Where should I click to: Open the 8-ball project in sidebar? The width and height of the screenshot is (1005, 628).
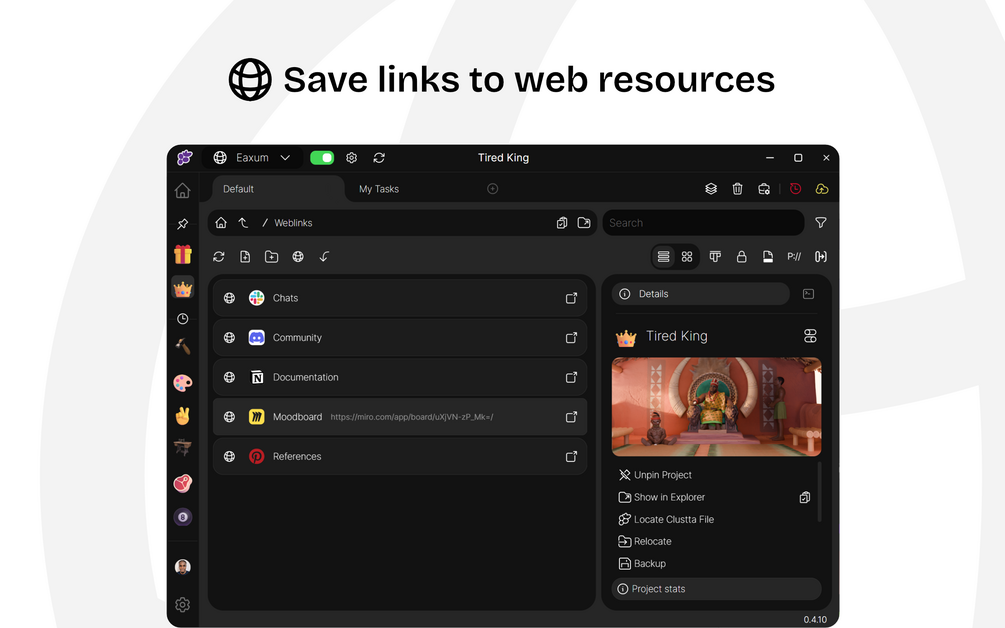[183, 516]
